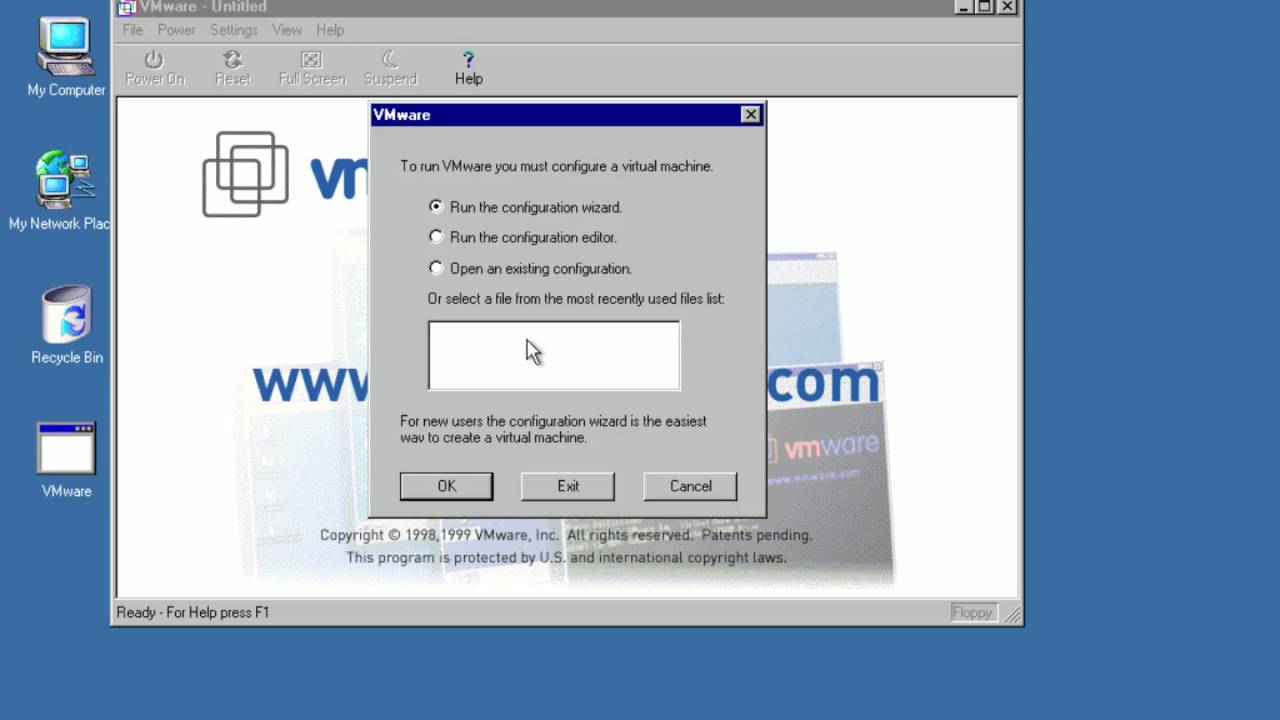Open the View menu

[x=287, y=30]
